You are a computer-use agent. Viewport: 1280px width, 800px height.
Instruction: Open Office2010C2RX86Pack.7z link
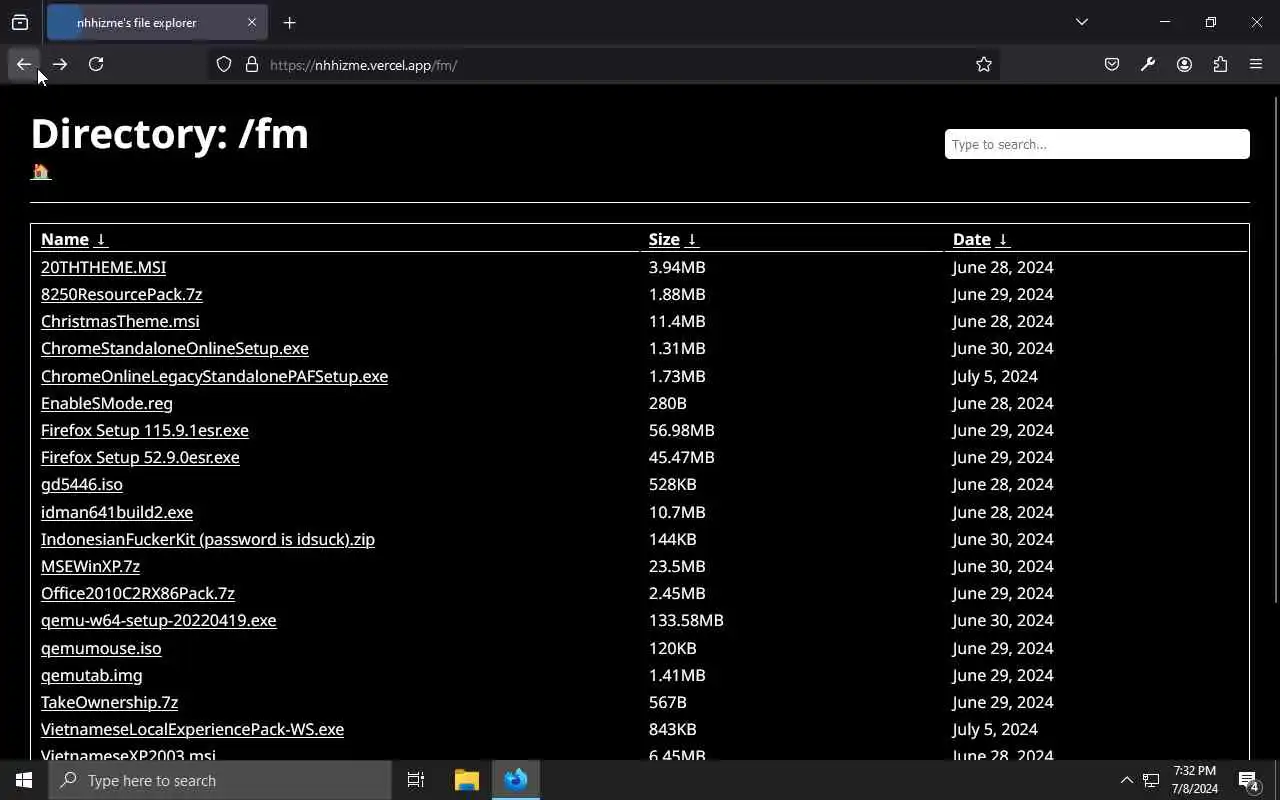pos(138,593)
